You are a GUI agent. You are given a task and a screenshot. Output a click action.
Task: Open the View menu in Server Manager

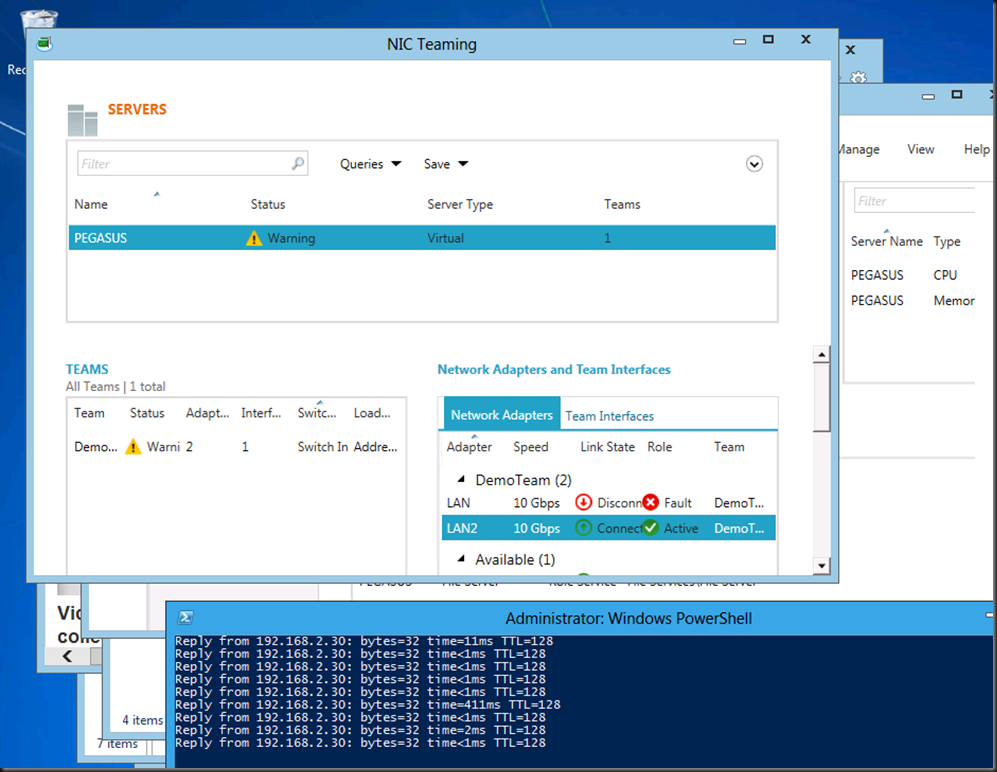921,149
